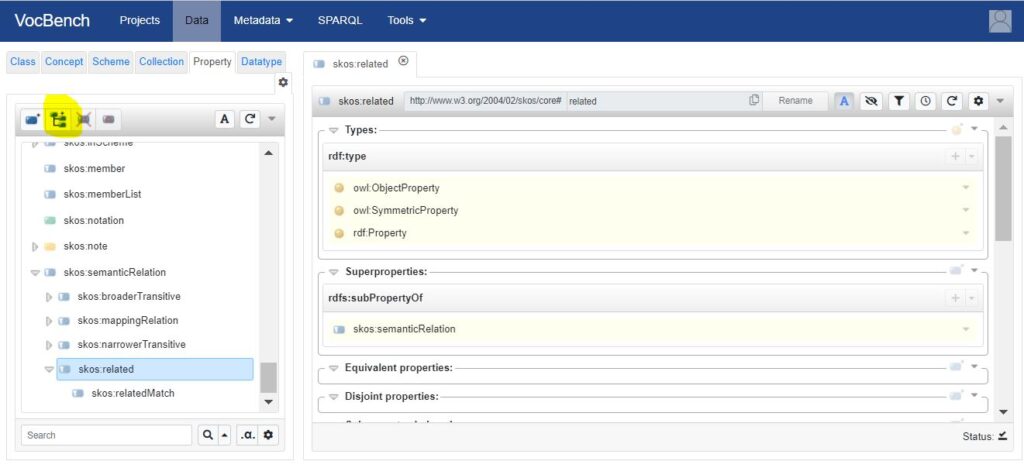Click into the Search input field
The image size is (1024, 468).
coord(106,435)
